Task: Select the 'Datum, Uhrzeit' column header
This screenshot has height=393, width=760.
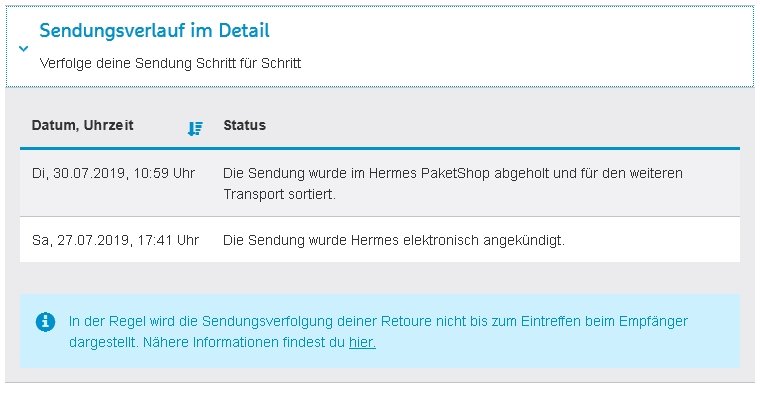Action: [82, 125]
